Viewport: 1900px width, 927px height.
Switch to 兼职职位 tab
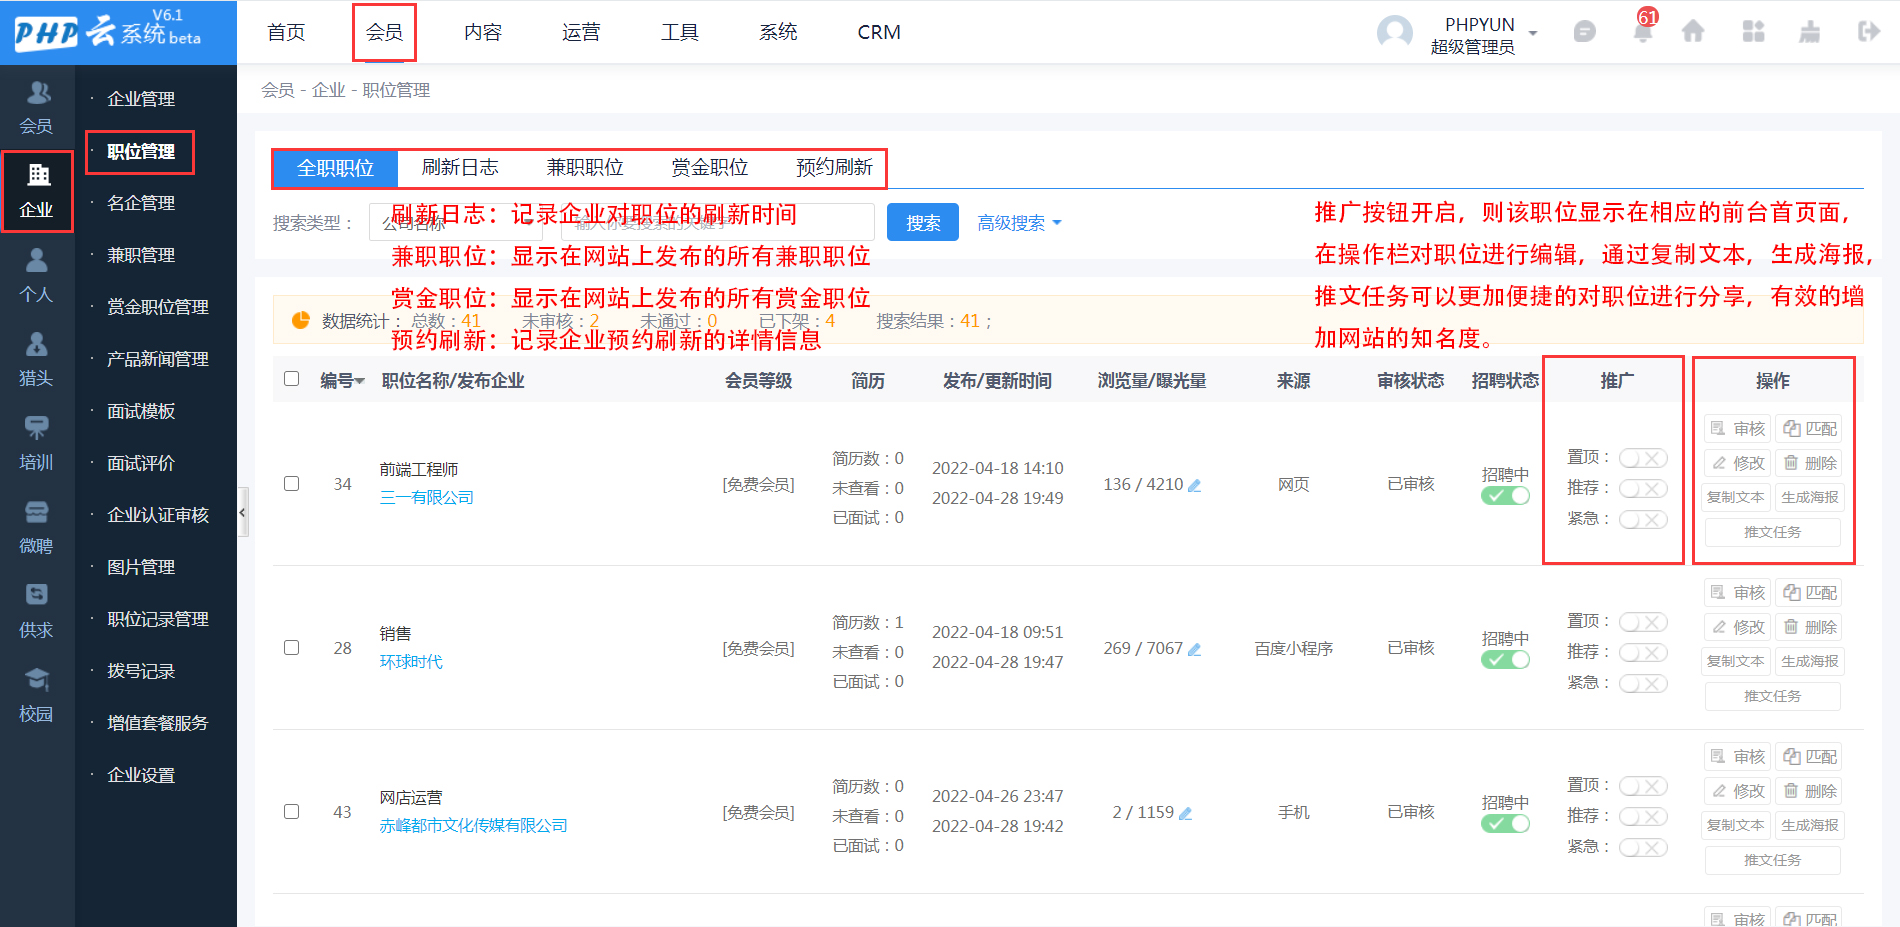click(585, 167)
